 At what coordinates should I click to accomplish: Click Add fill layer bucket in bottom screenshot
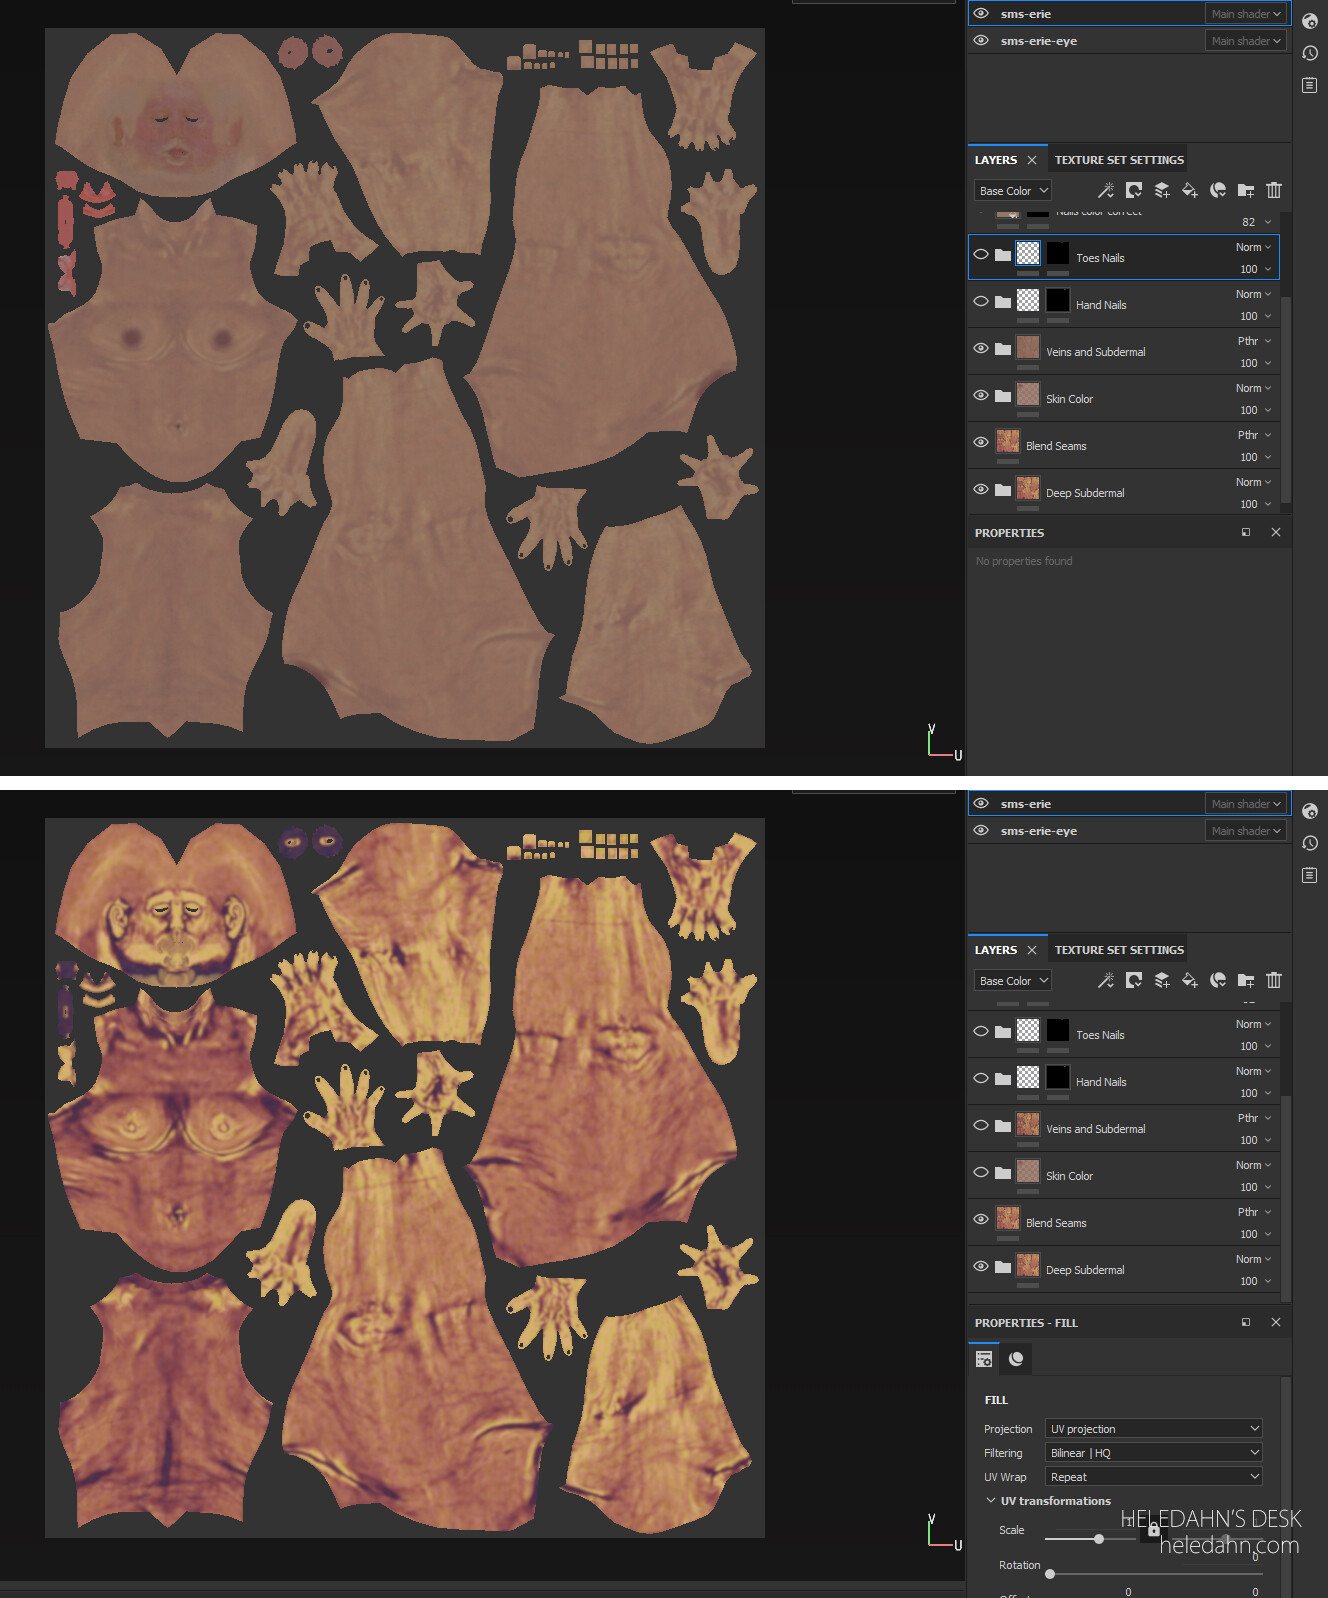click(x=1189, y=980)
